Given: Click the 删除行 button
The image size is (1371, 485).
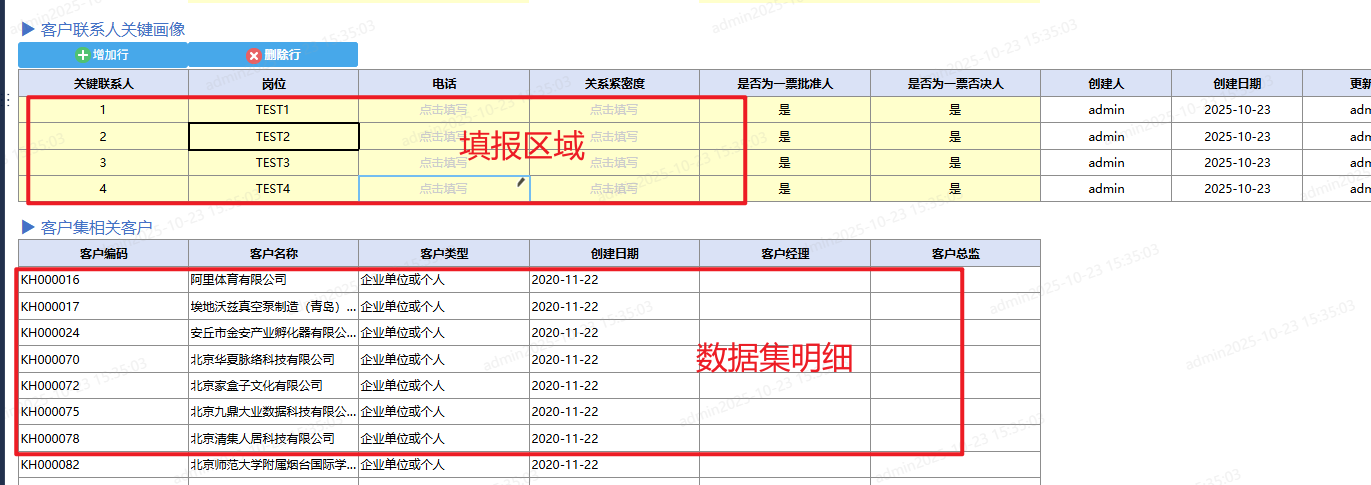Looking at the screenshot, I should tap(273, 55).
